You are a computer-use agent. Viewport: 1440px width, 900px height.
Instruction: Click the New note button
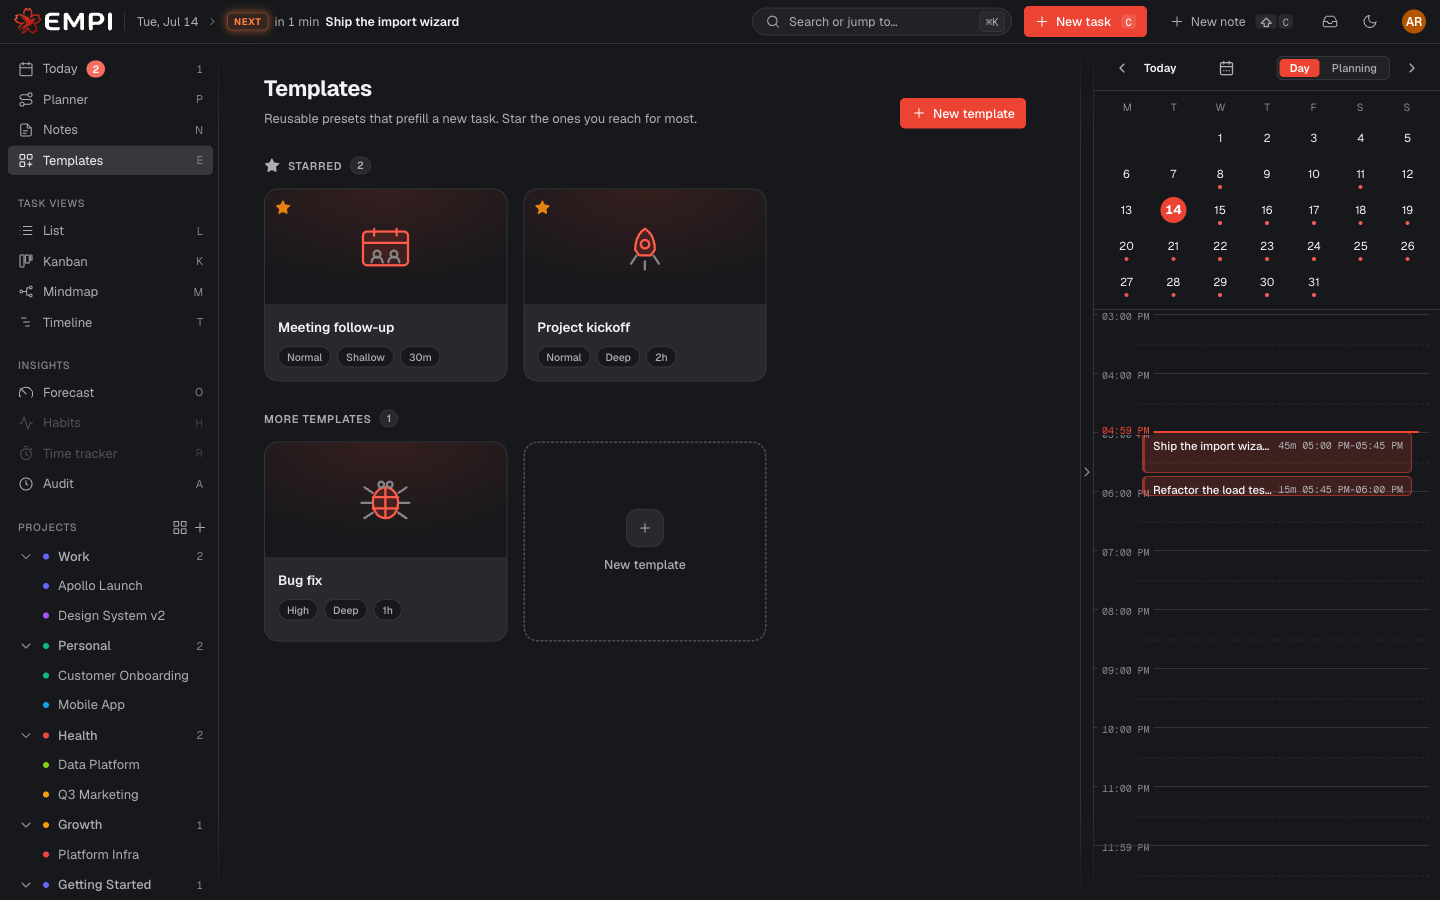(1230, 21)
